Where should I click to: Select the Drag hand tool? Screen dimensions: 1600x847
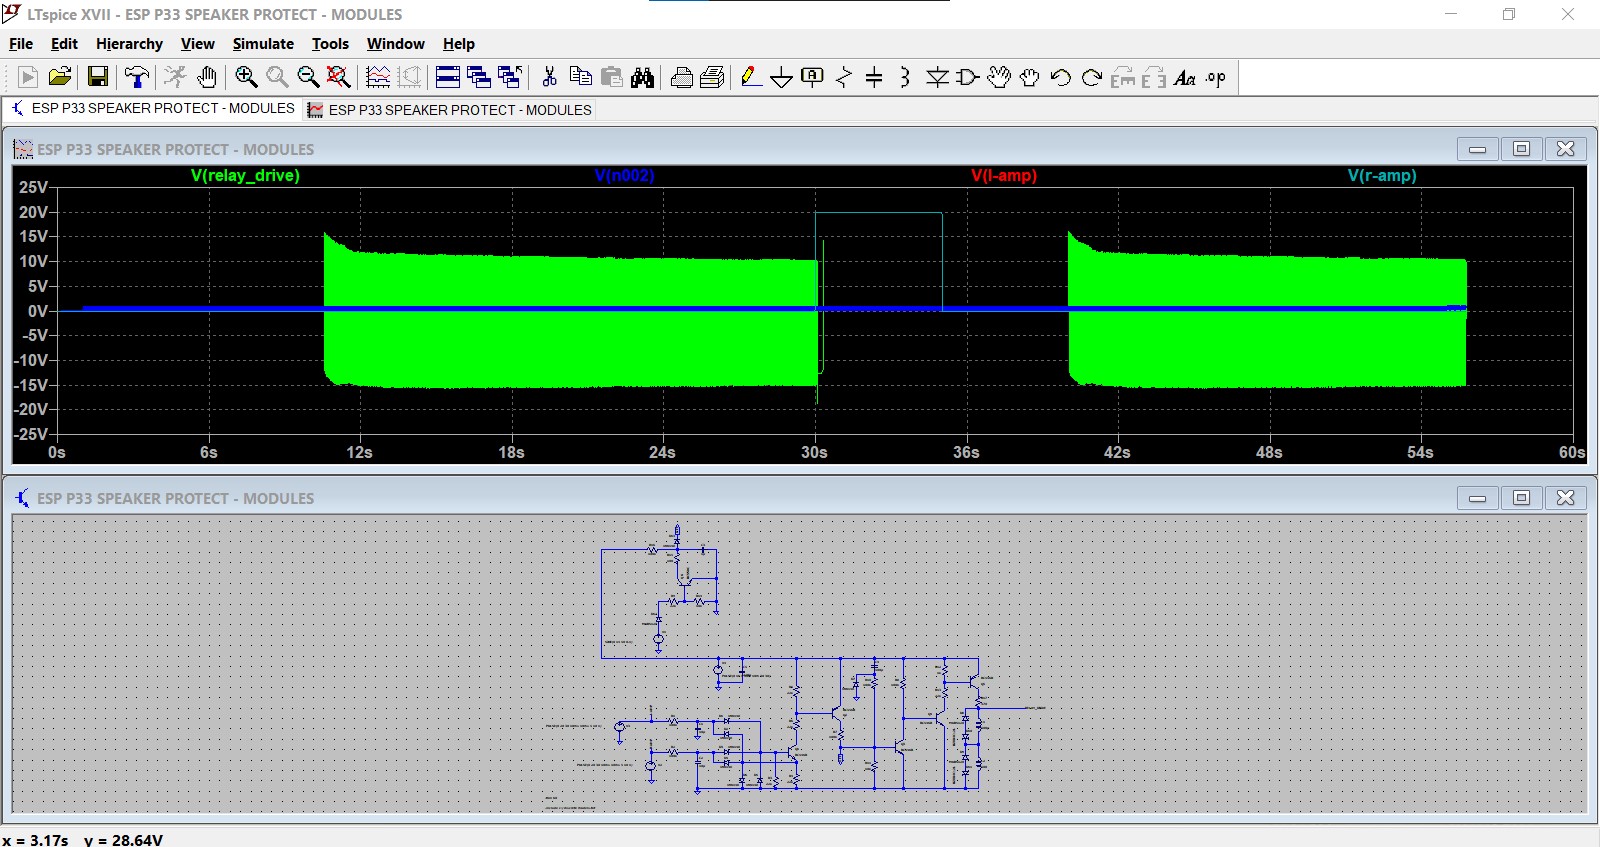(x=1030, y=77)
